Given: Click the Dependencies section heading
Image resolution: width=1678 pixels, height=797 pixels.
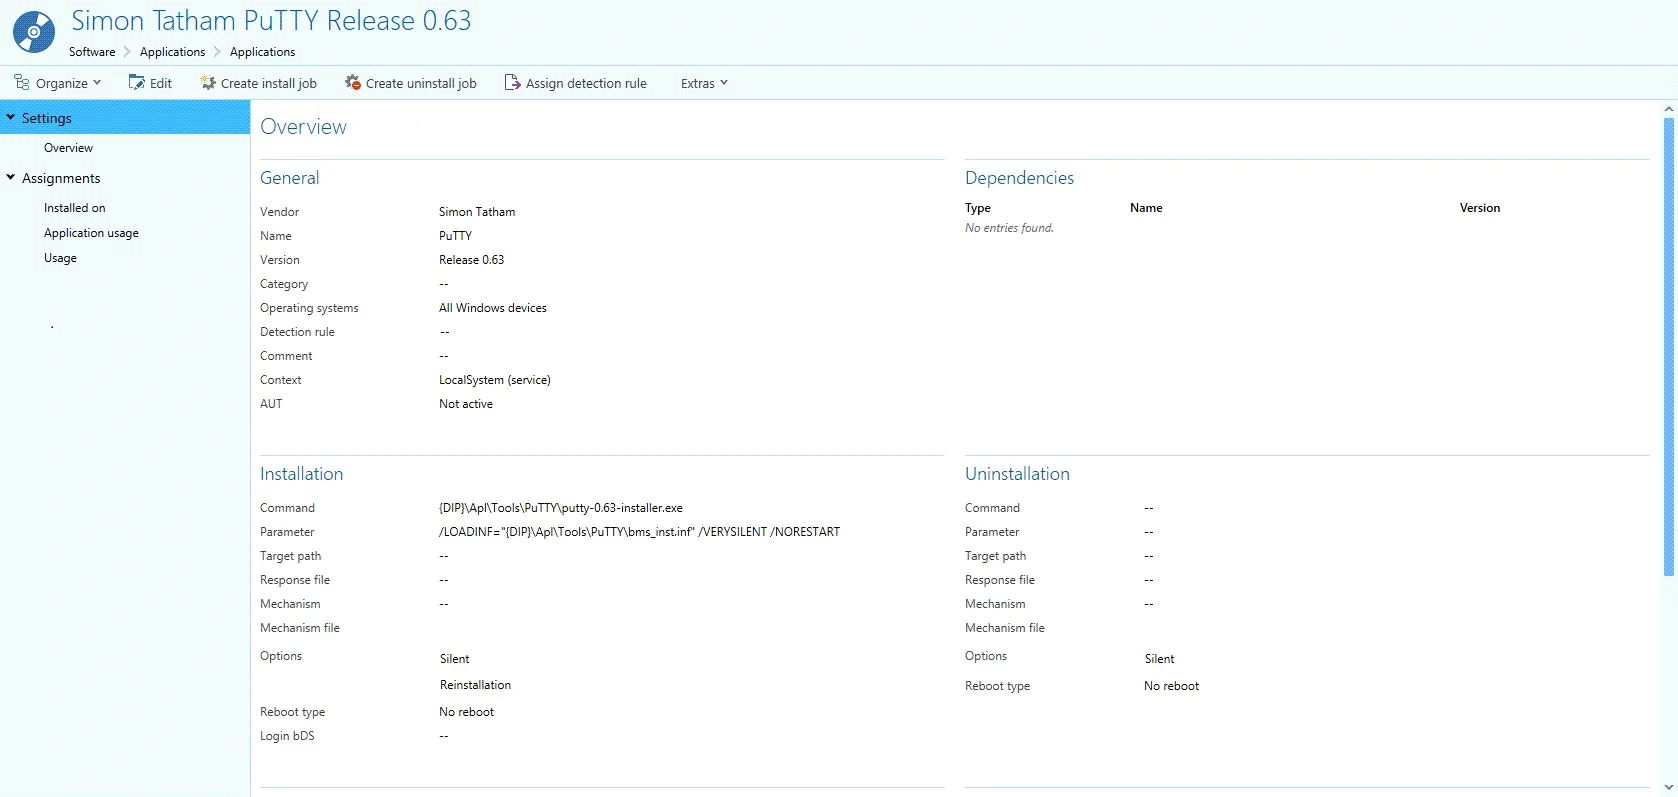Looking at the screenshot, I should coord(1019,178).
